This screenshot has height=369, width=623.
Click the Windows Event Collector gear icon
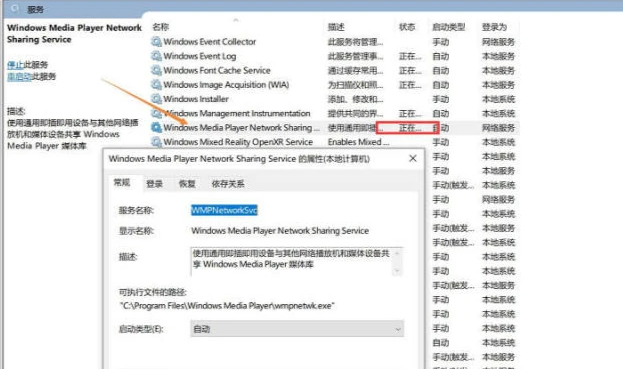click(157, 42)
